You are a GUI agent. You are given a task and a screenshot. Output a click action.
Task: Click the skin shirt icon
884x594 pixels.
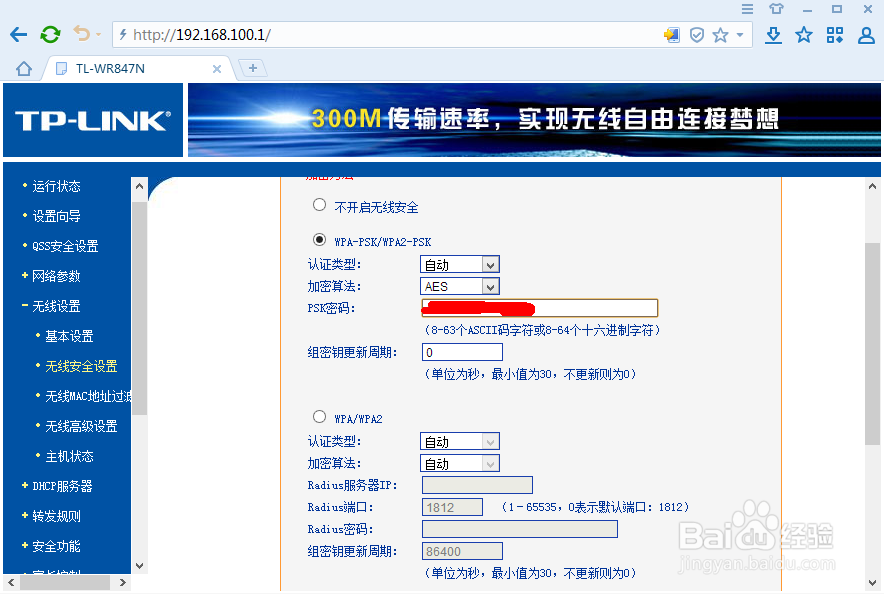(776, 8)
